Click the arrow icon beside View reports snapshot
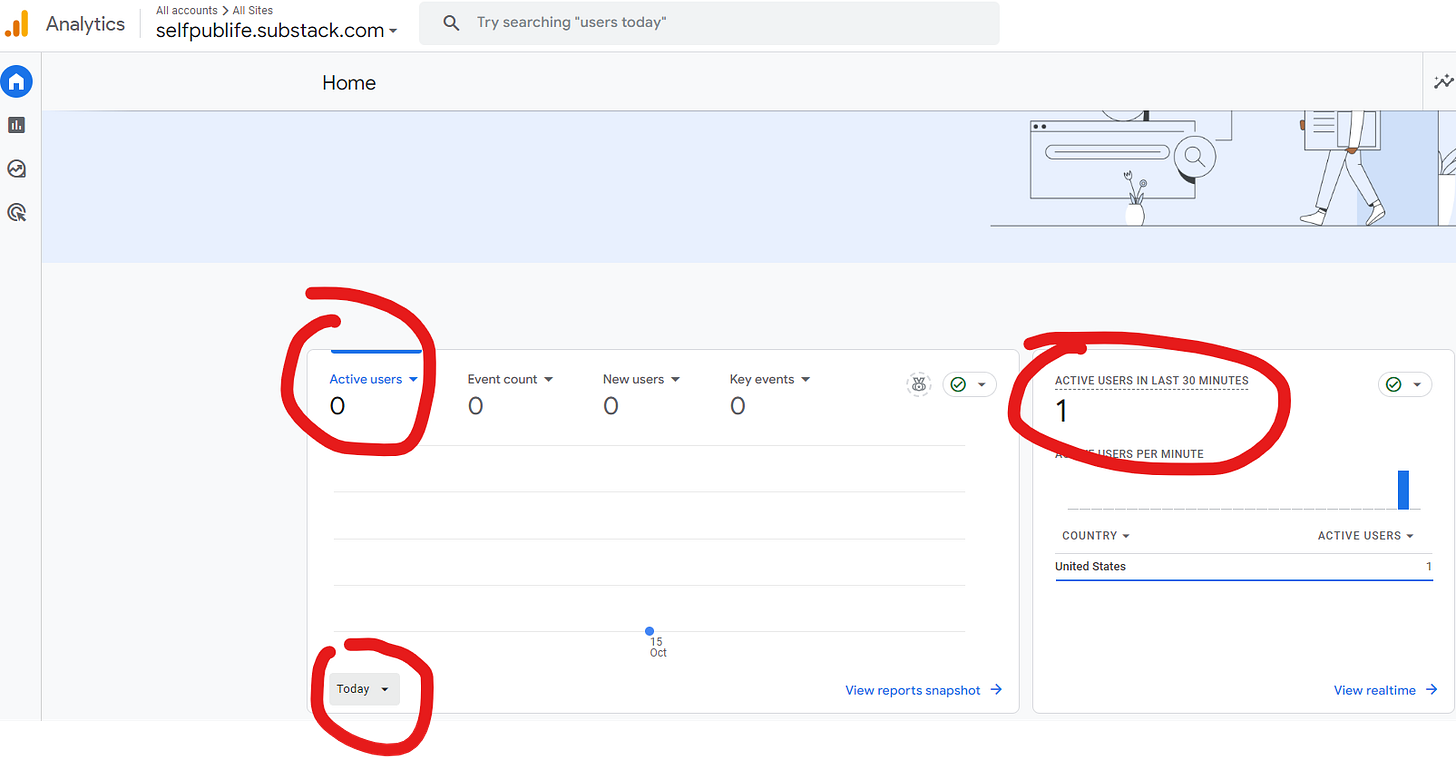1456x757 pixels. click(x=996, y=690)
